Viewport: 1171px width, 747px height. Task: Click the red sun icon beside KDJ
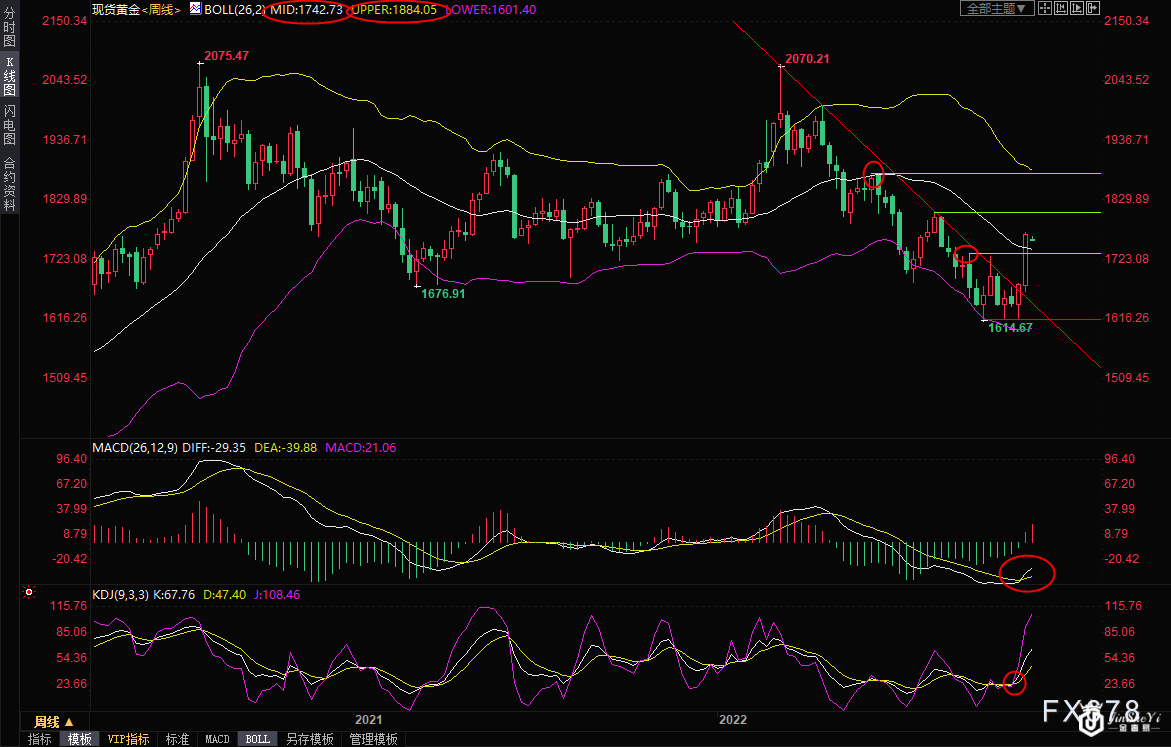[30, 593]
